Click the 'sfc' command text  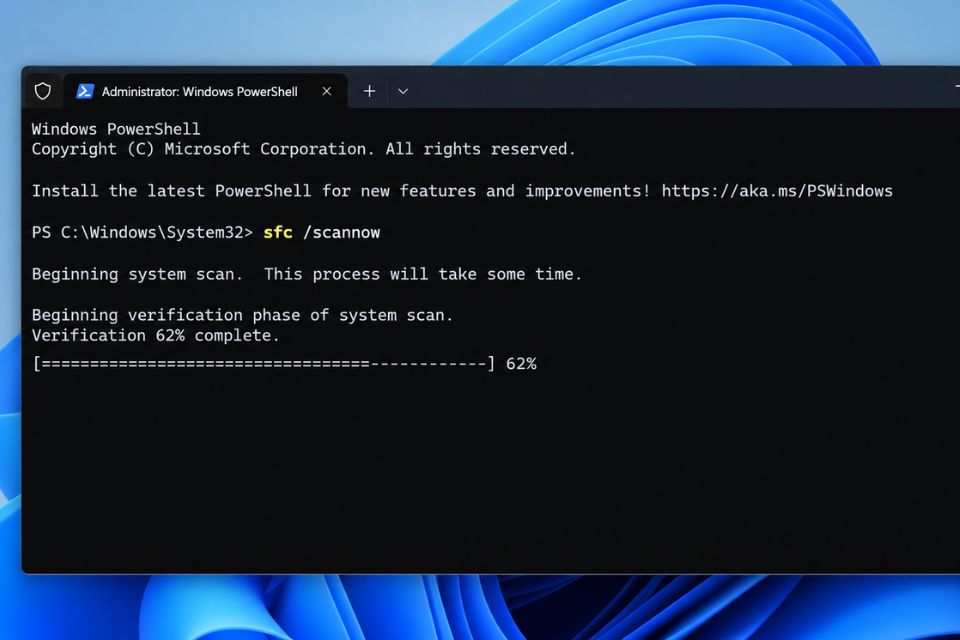point(277,233)
